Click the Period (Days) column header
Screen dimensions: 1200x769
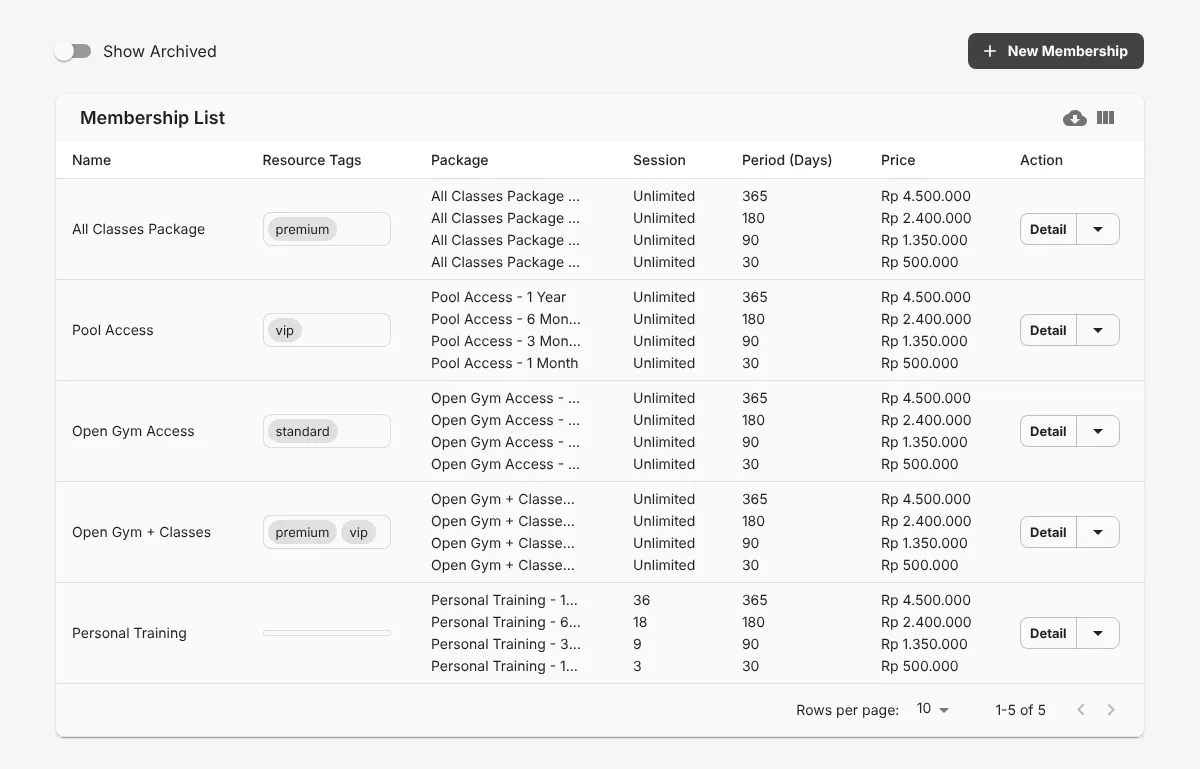pos(787,160)
